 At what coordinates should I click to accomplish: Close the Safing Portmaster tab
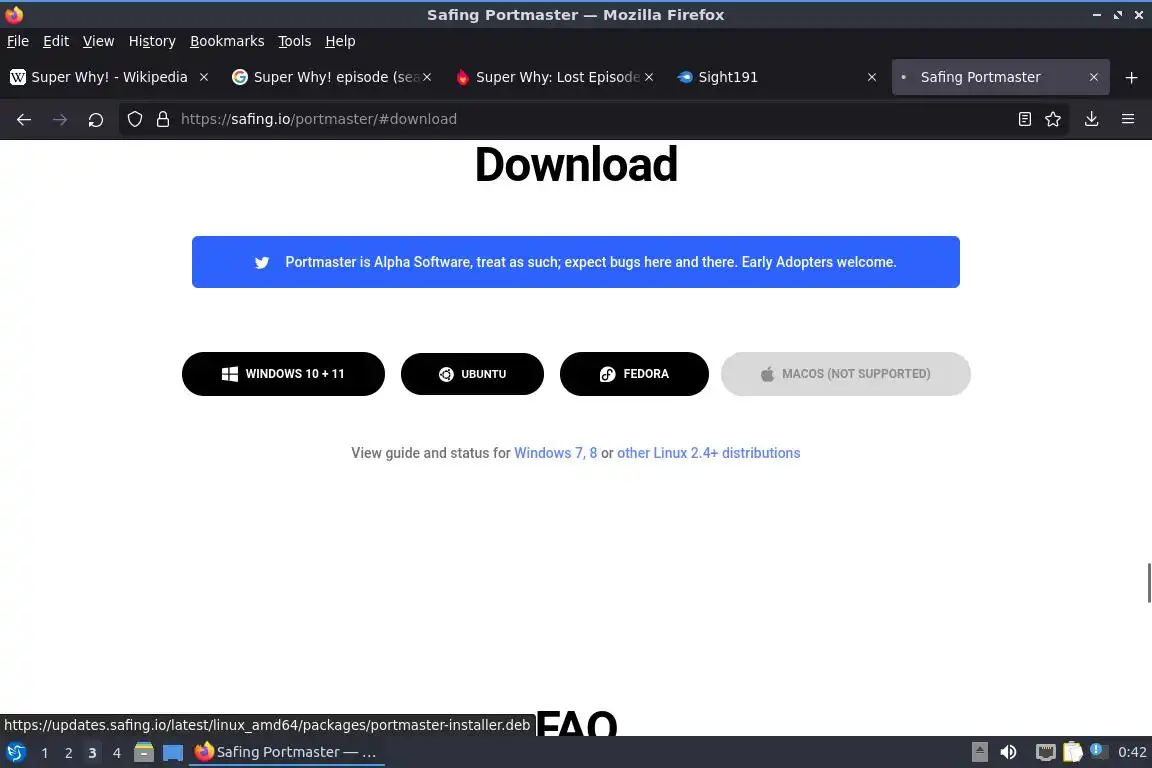click(1093, 77)
